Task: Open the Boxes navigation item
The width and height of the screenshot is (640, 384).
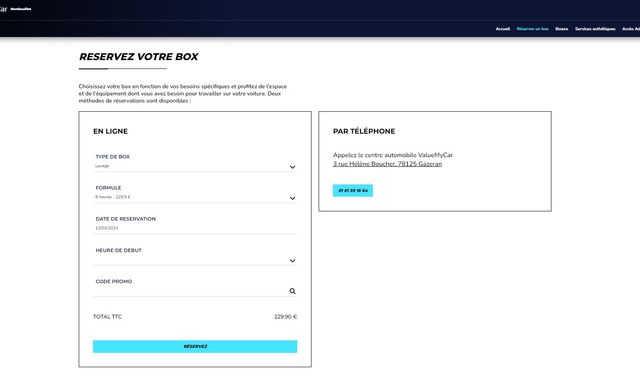Action: click(x=562, y=29)
